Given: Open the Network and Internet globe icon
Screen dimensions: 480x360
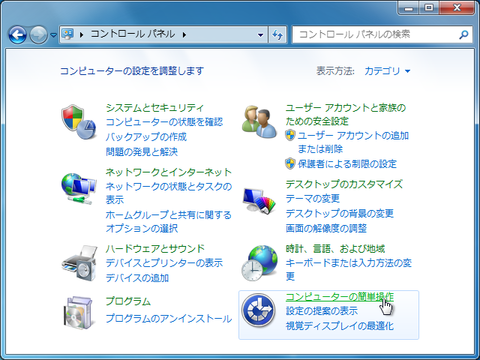Looking at the screenshot, I should coord(79,188).
